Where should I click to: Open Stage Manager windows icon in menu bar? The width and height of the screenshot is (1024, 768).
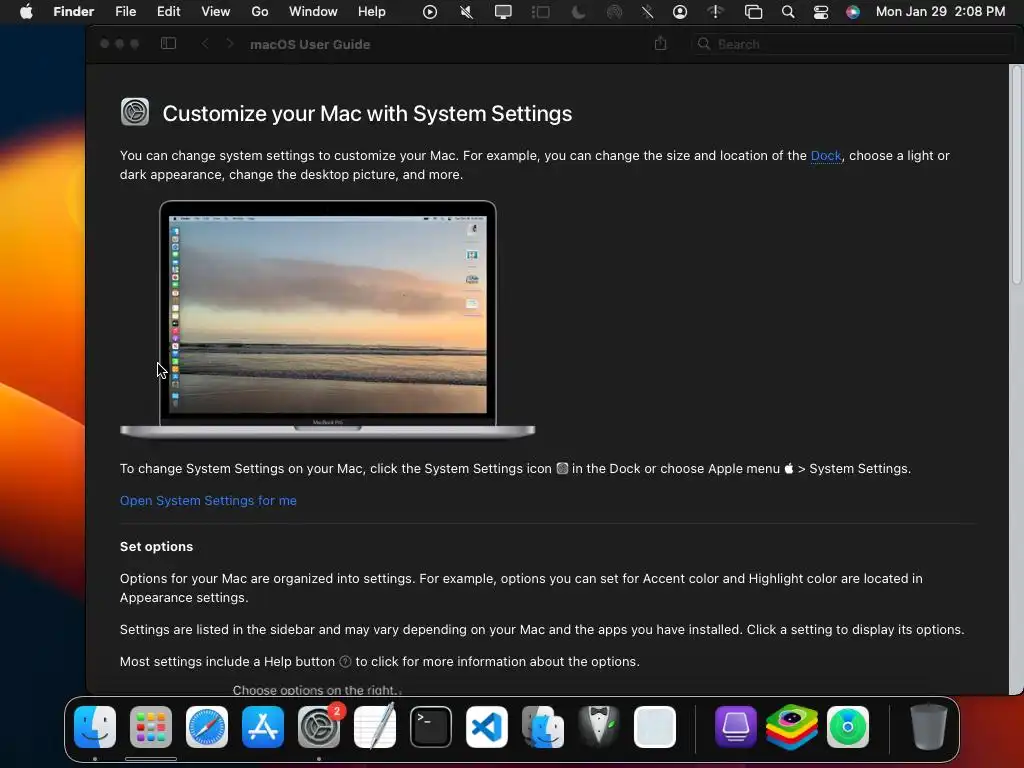click(x=753, y=12)
